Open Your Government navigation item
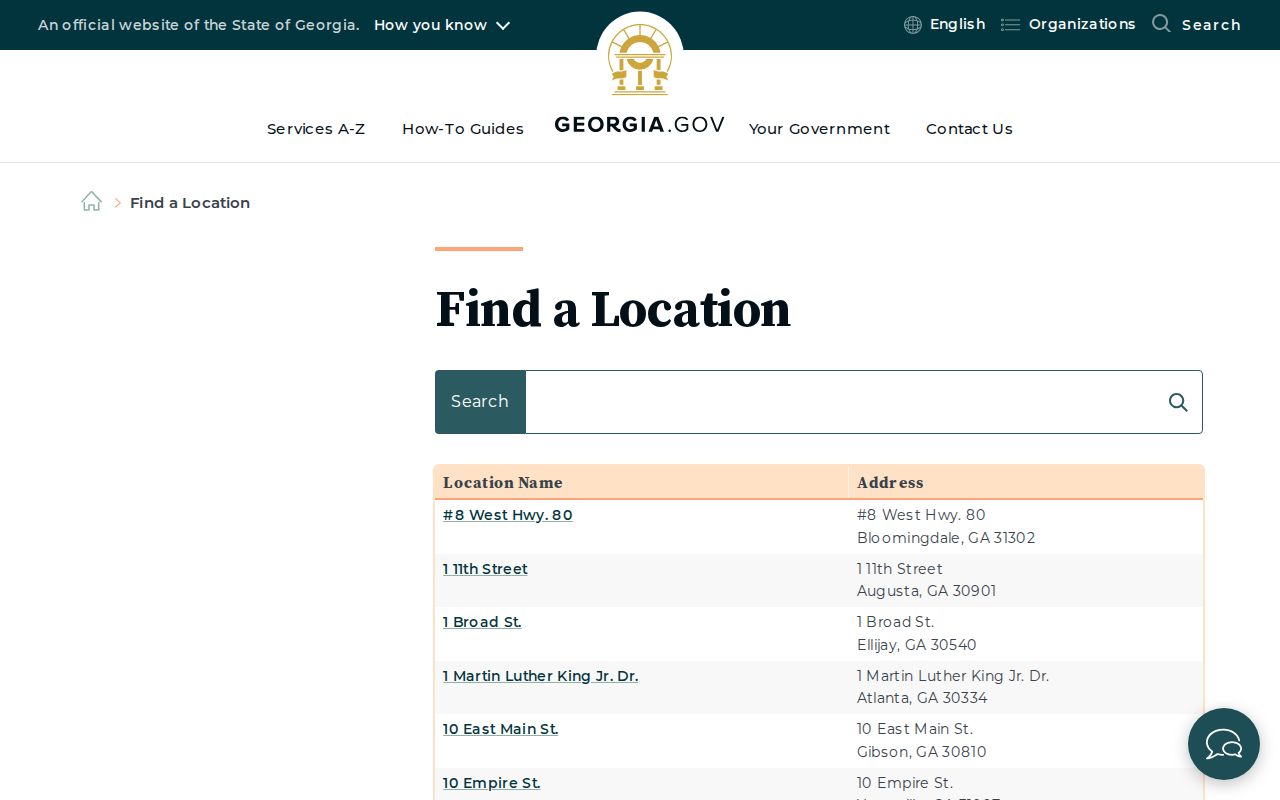The height and width of the screenshot is (800, 1280). click(819, 129)
